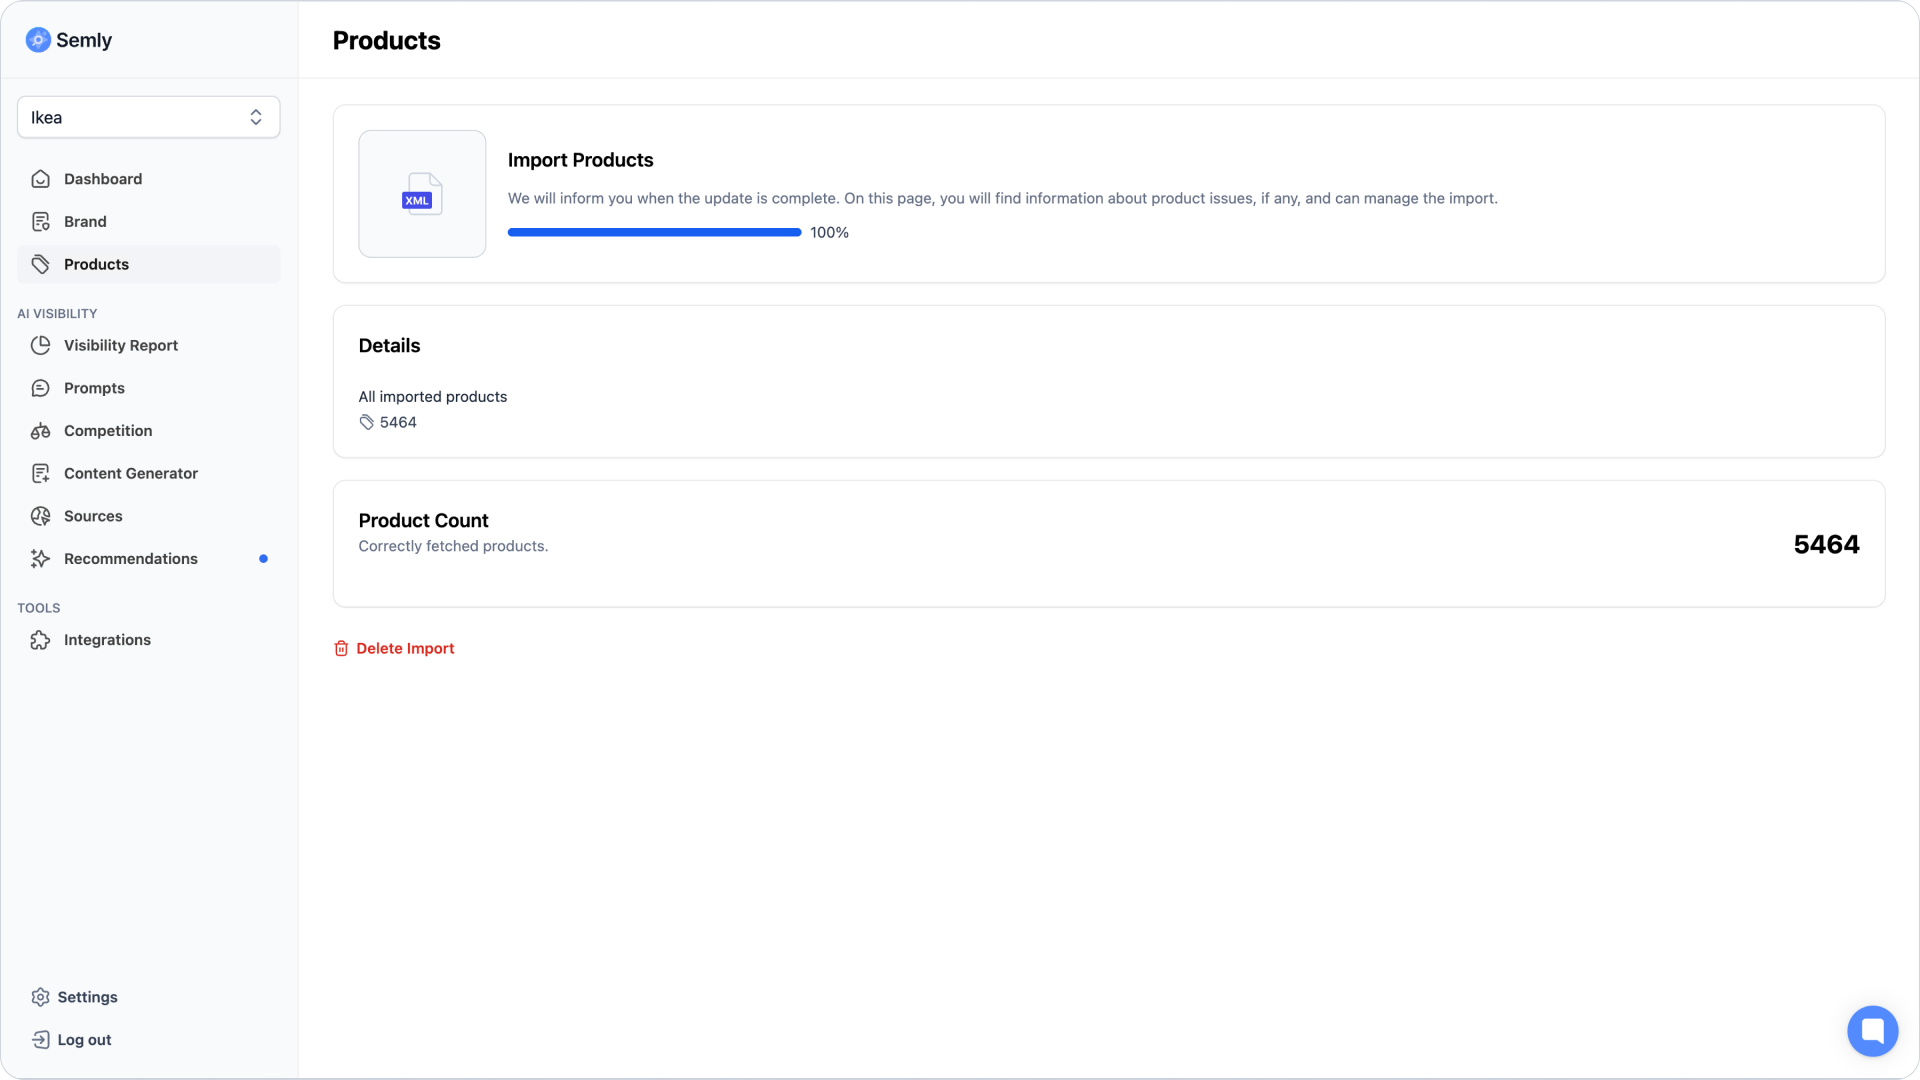The image size is (1920, 1080).
Task: Click the Competition scale icon
Action: 40,431
